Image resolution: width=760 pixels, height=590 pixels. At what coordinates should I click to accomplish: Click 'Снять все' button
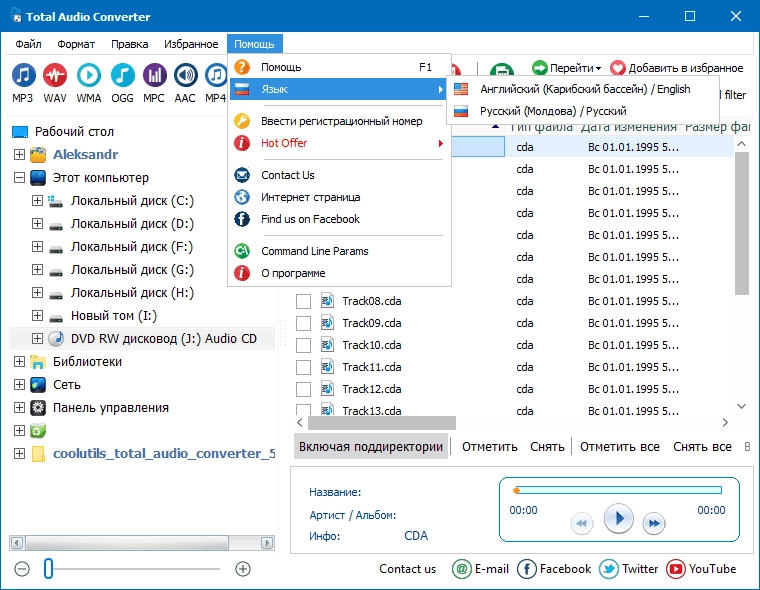(x=702, y=446)
